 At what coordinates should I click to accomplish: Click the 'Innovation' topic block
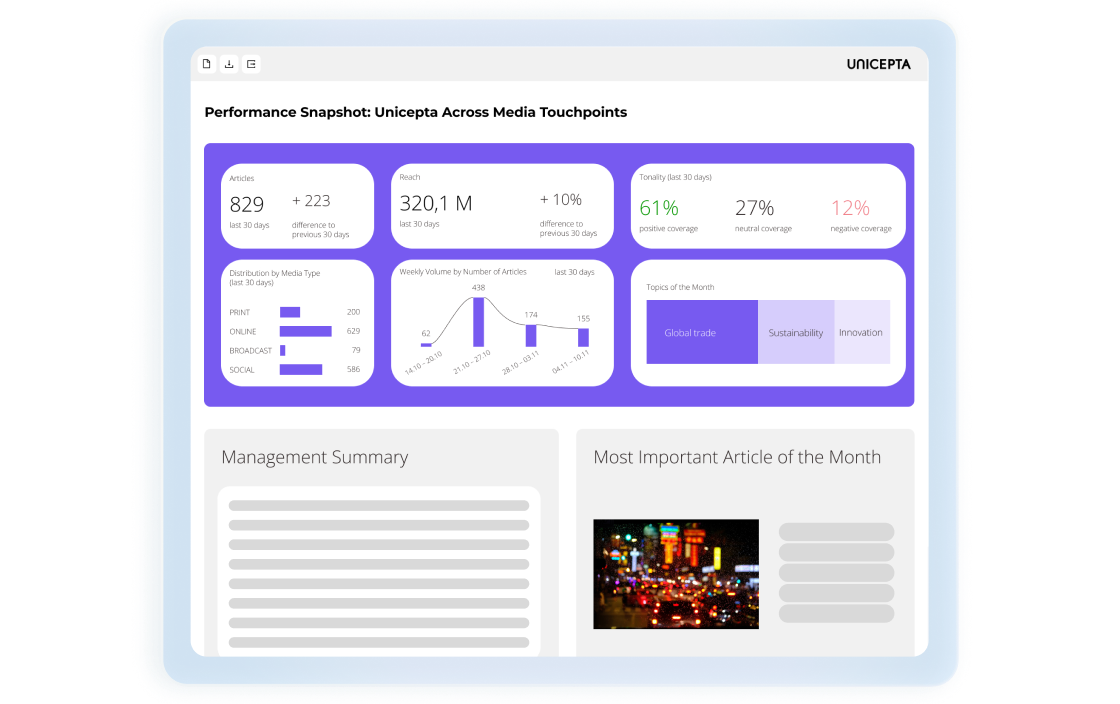[862, 332]
